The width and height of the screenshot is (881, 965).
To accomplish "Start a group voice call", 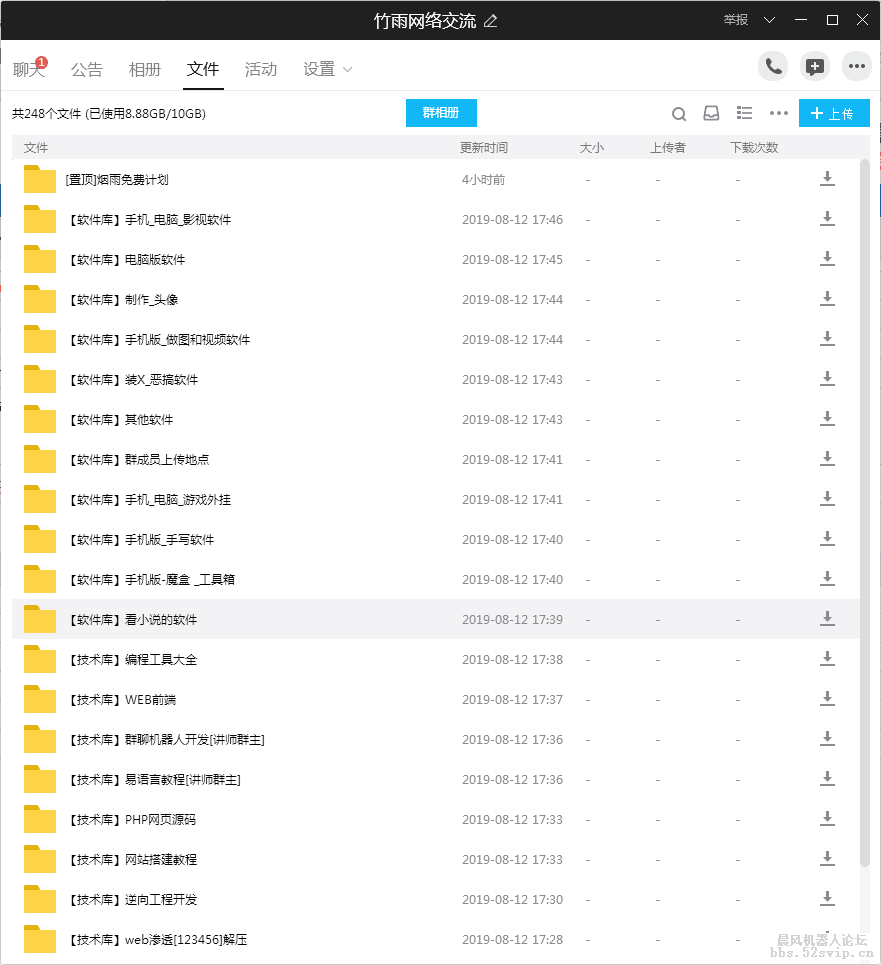I will tap(772, 66).
